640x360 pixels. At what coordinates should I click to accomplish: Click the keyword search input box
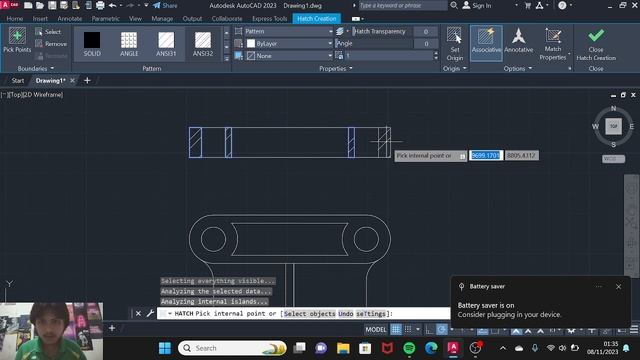pyautogui.click(x=402, y=6)
